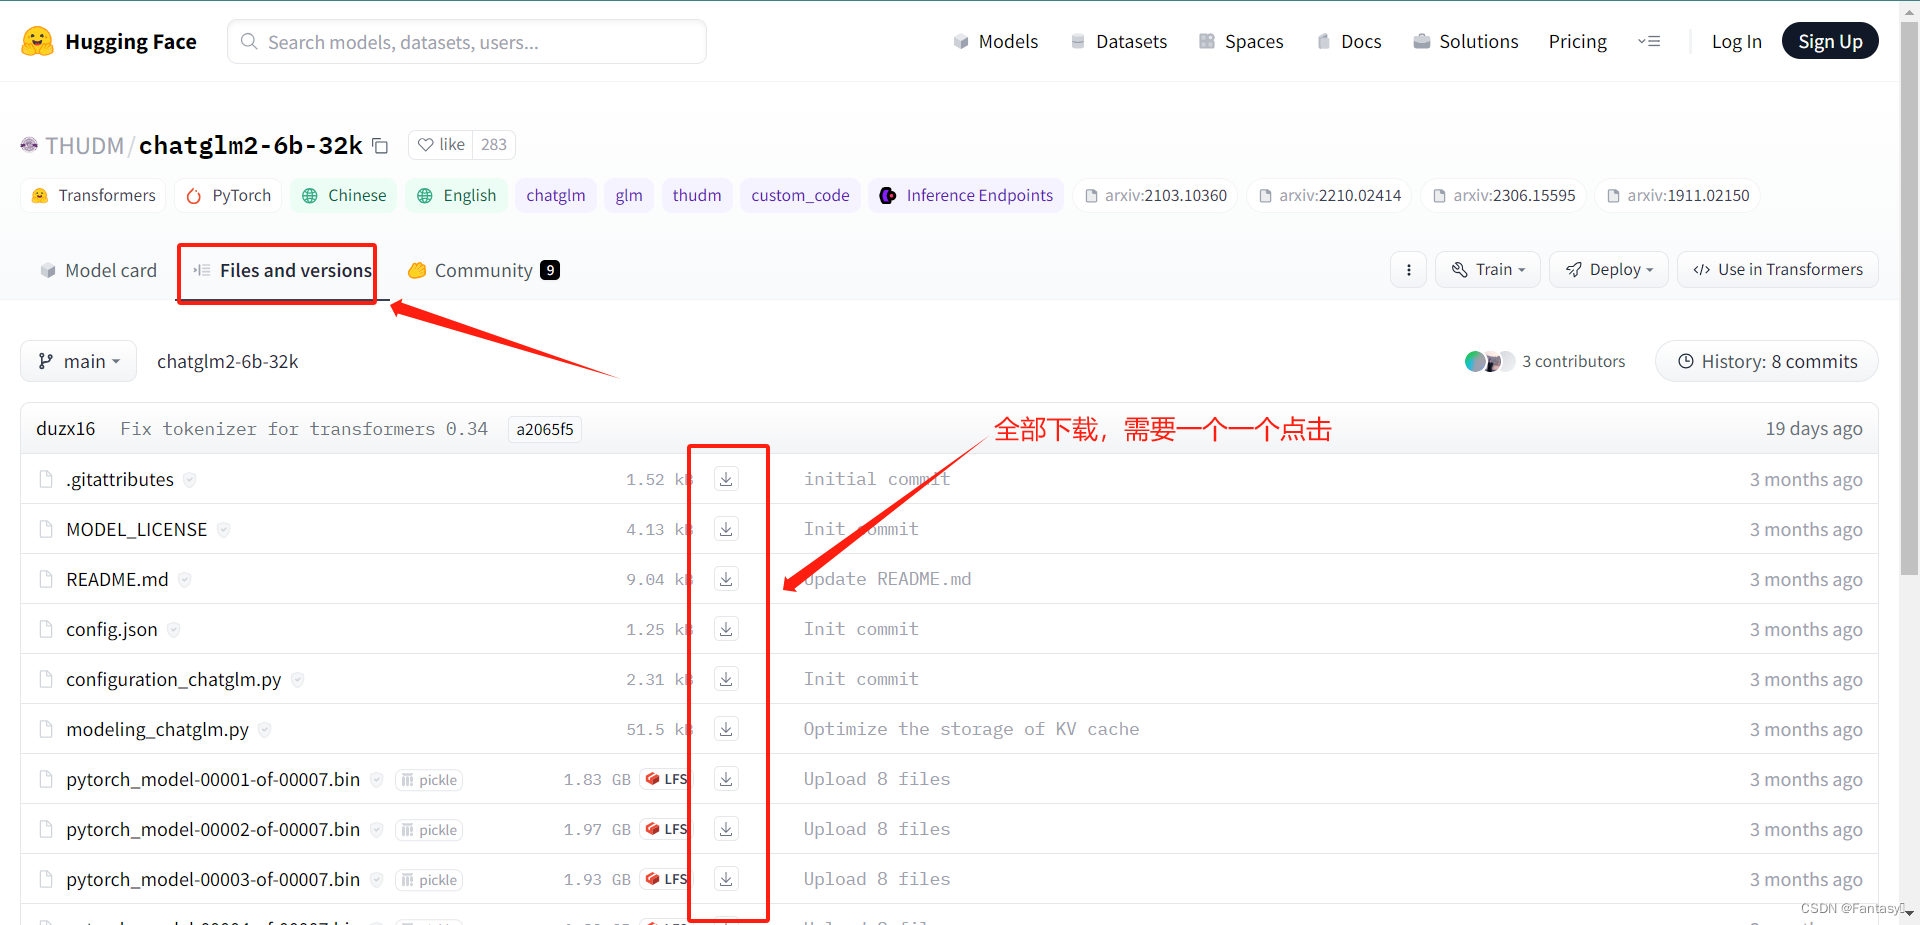The width and height of the screenshot is (1920, 925).
Task: Copy model name with the copy icon
Action: 380,146
